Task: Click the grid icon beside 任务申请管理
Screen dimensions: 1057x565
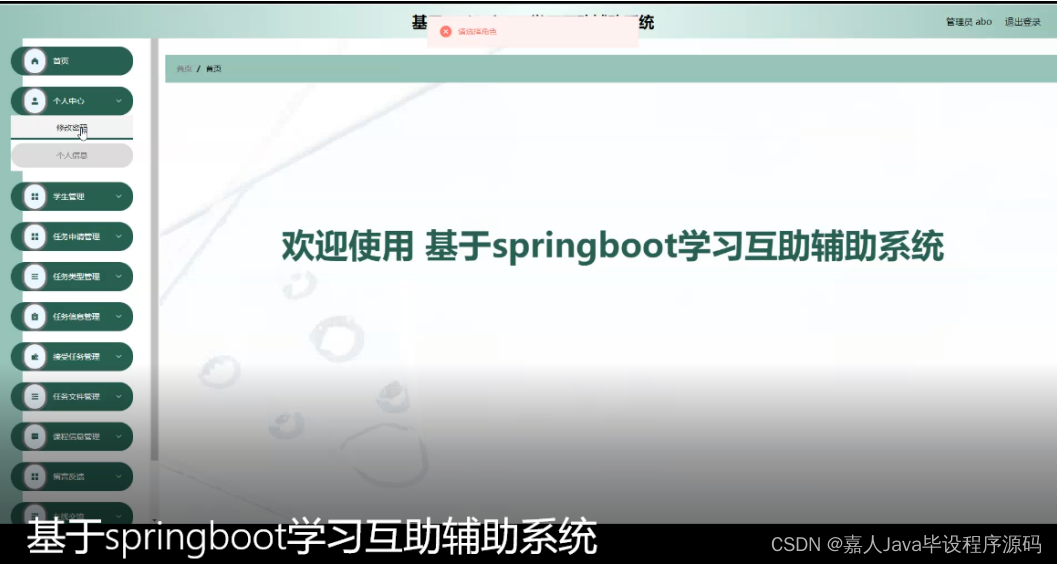Action: [35, 237]
